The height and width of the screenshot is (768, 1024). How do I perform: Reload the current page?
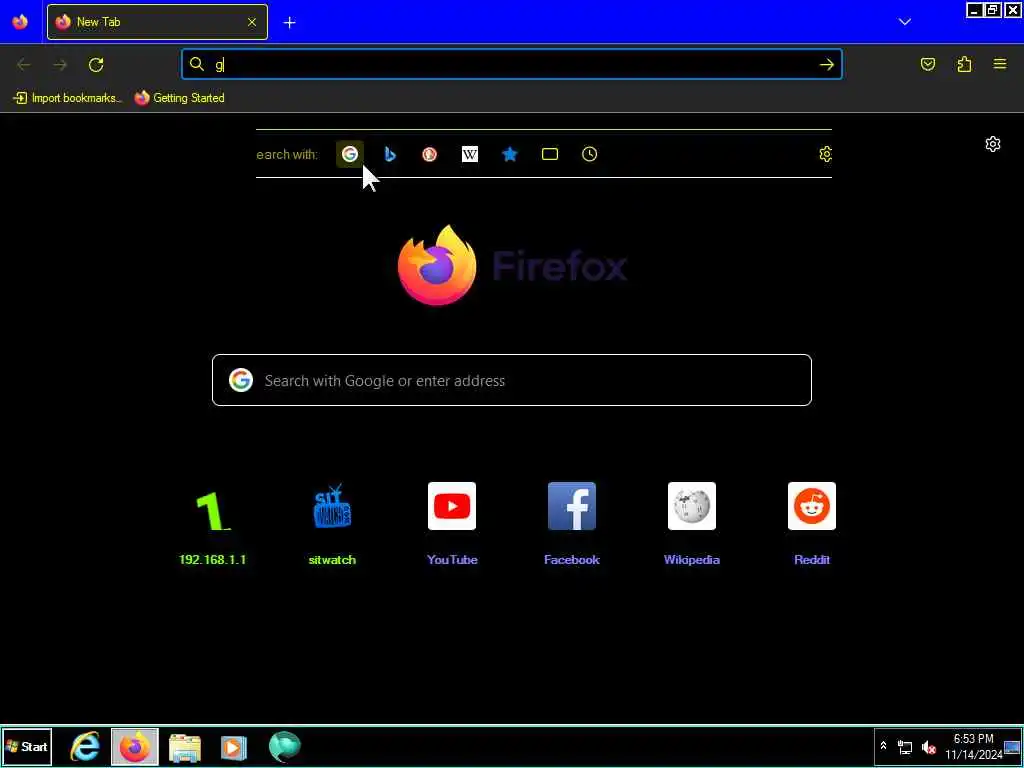(x=96, y=65)
